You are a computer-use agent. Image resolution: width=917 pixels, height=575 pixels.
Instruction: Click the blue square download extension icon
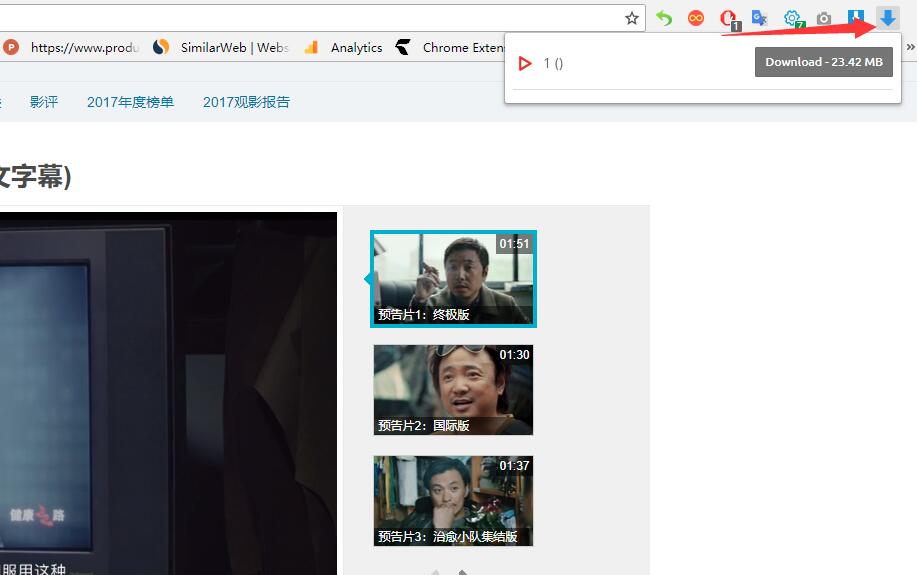pyautogui.click(x=855, y=18)
